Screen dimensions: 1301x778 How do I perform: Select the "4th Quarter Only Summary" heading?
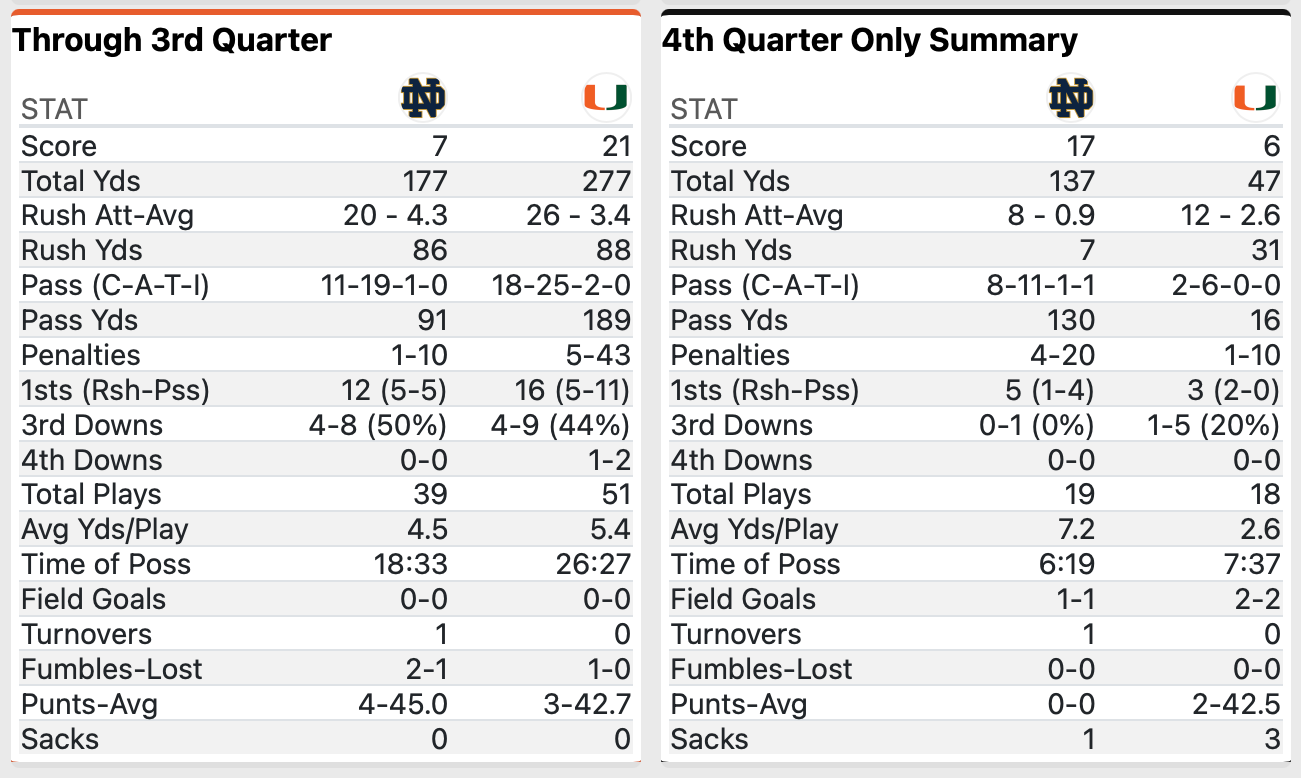869,40
